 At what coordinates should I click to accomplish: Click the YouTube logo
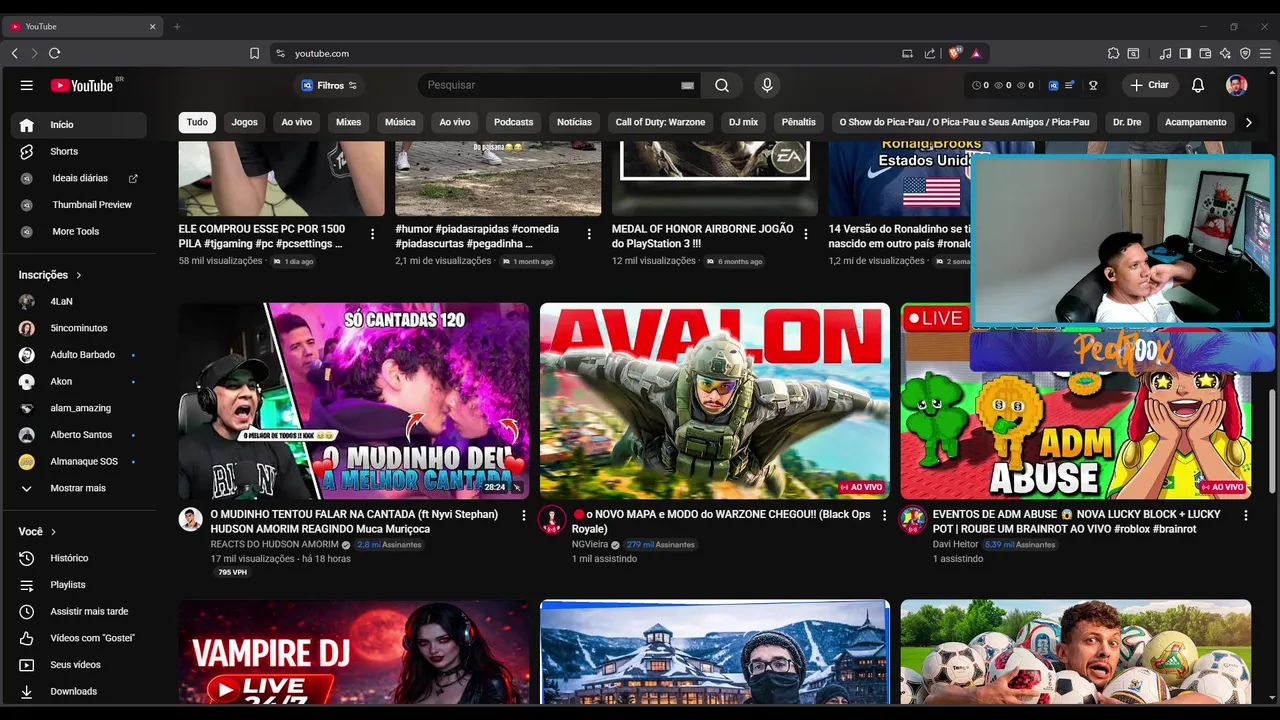82,85
